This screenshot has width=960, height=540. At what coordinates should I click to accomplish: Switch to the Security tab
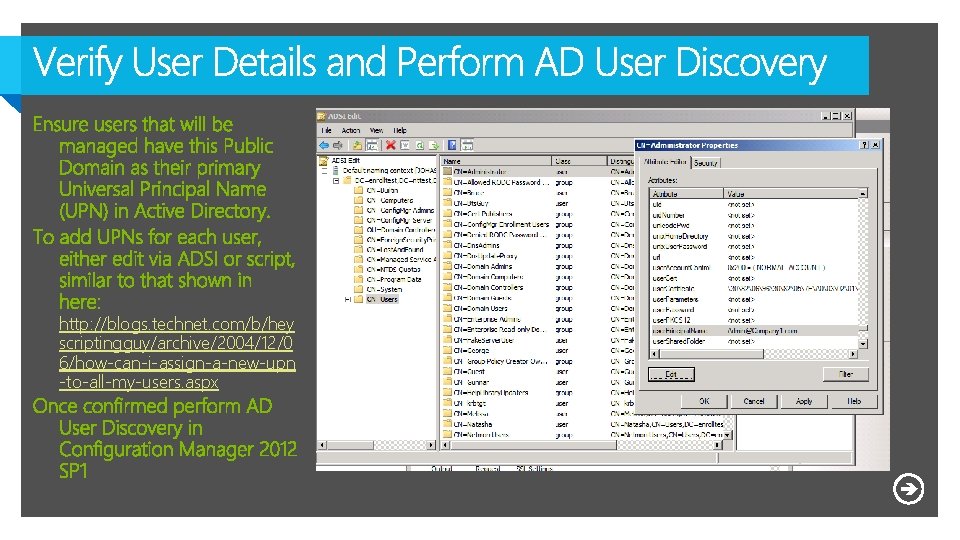[x=705, y=163]
